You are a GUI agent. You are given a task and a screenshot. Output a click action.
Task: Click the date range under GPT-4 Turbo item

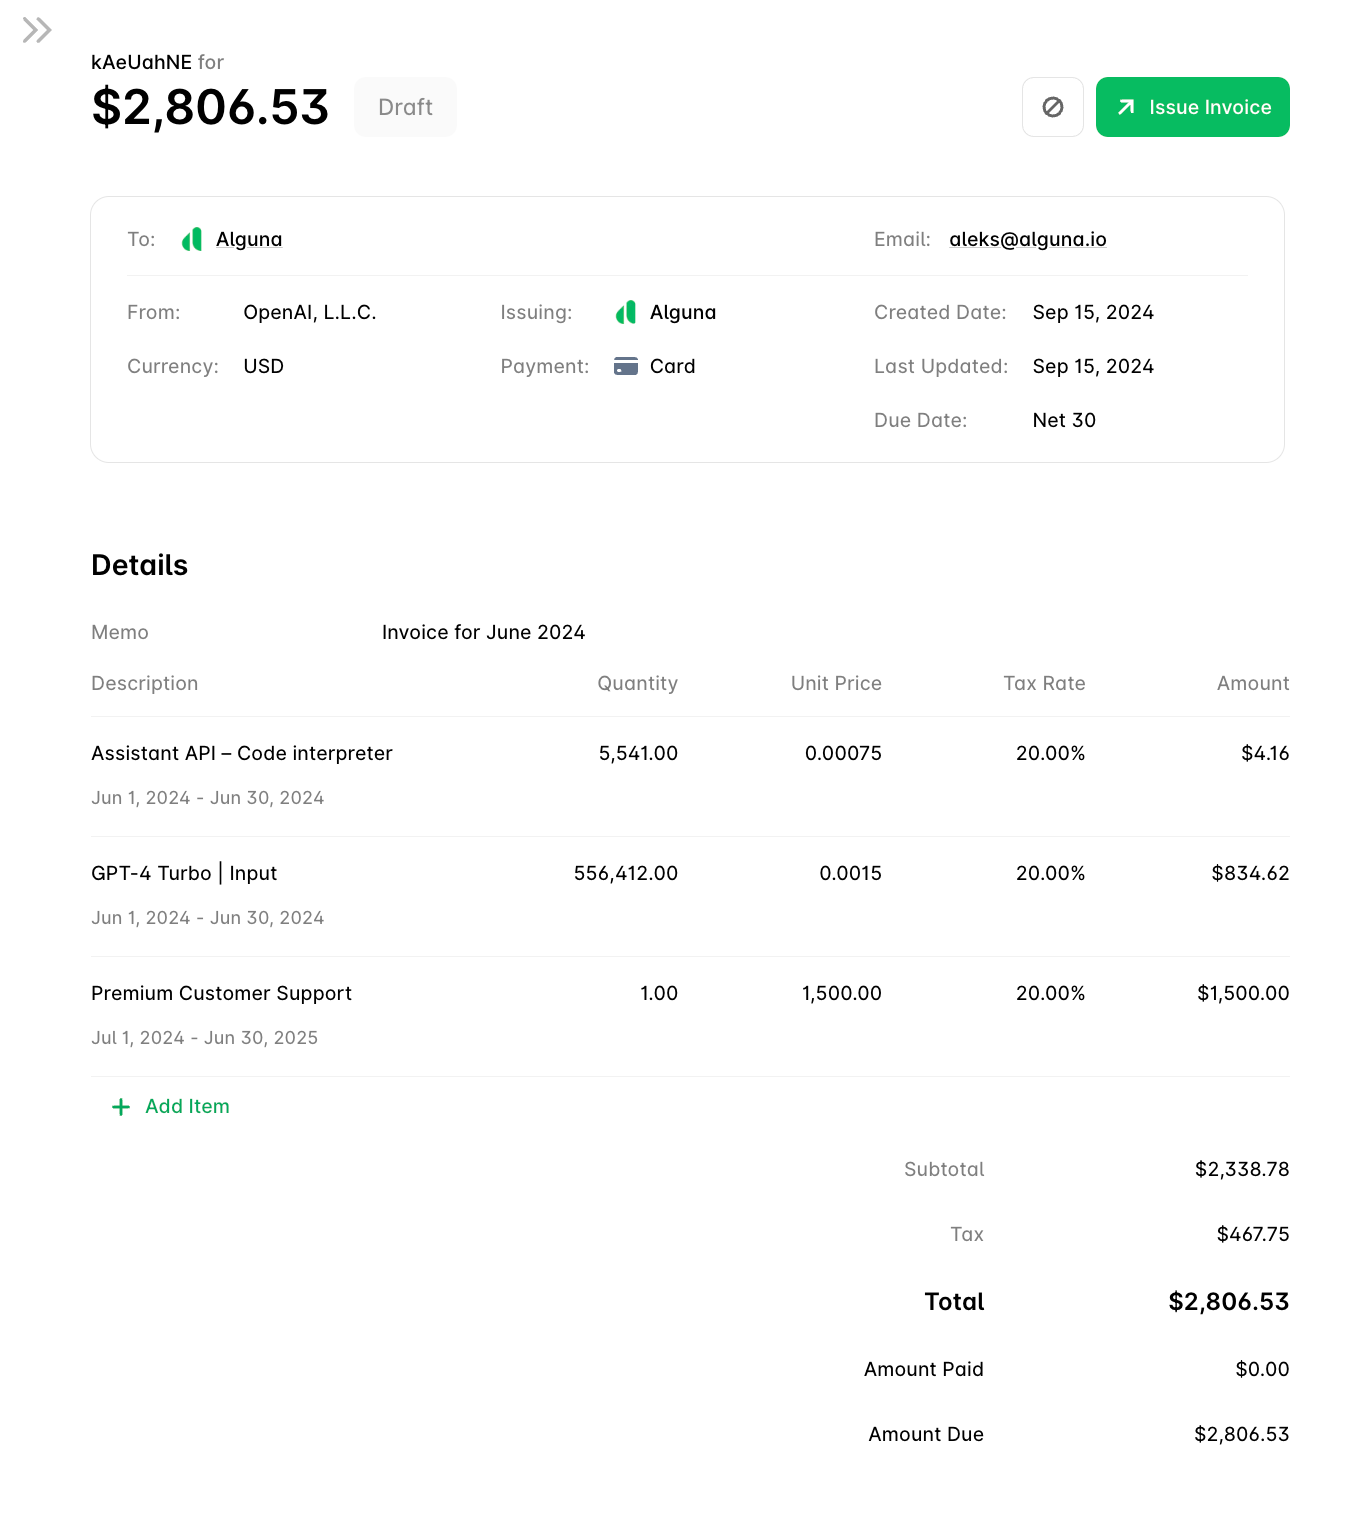(208, 917)
